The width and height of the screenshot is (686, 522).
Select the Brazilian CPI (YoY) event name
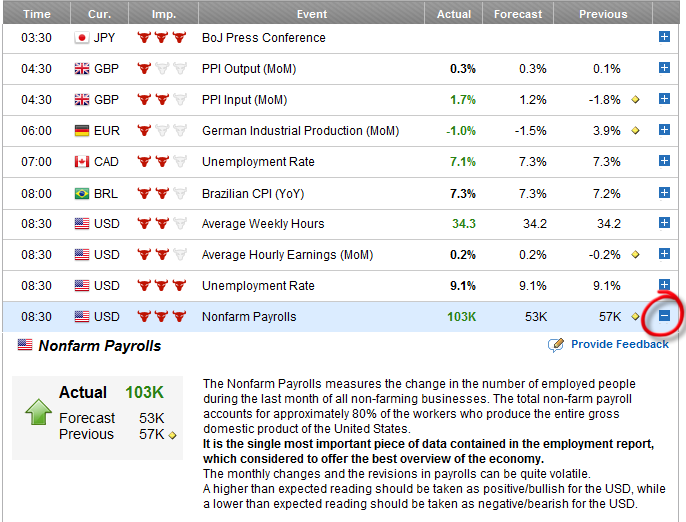[x=253, y=194]
